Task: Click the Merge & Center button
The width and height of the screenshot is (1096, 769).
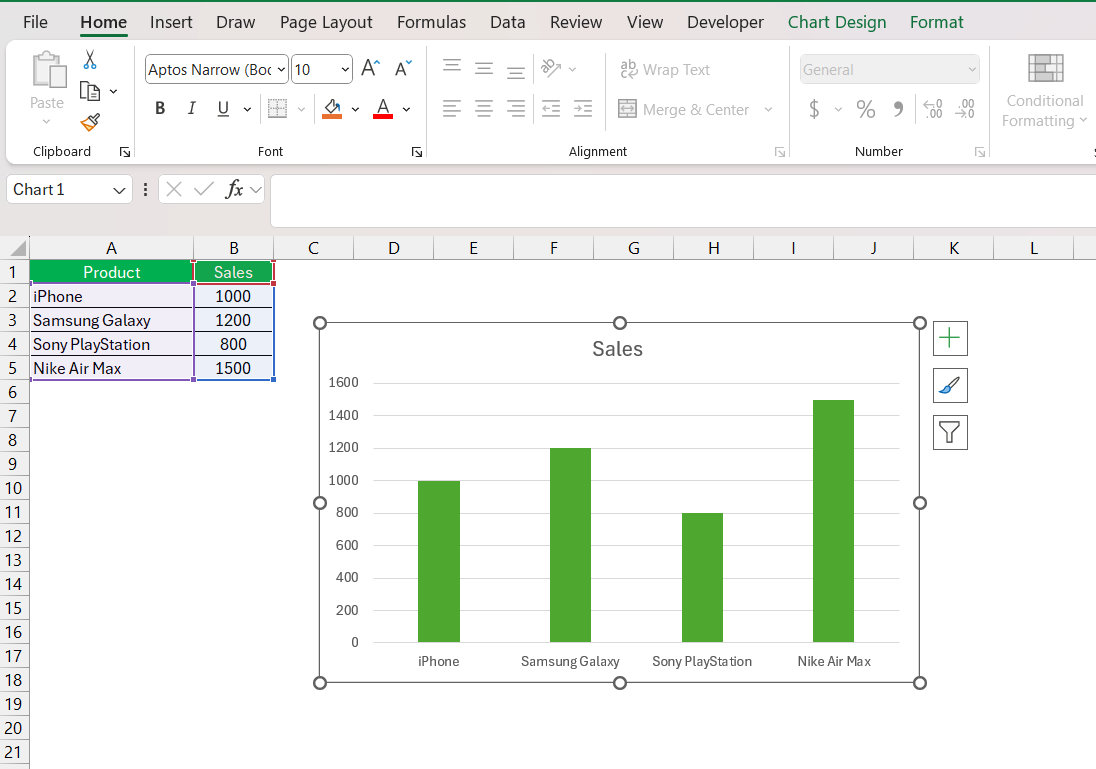Action: (684, 110)
